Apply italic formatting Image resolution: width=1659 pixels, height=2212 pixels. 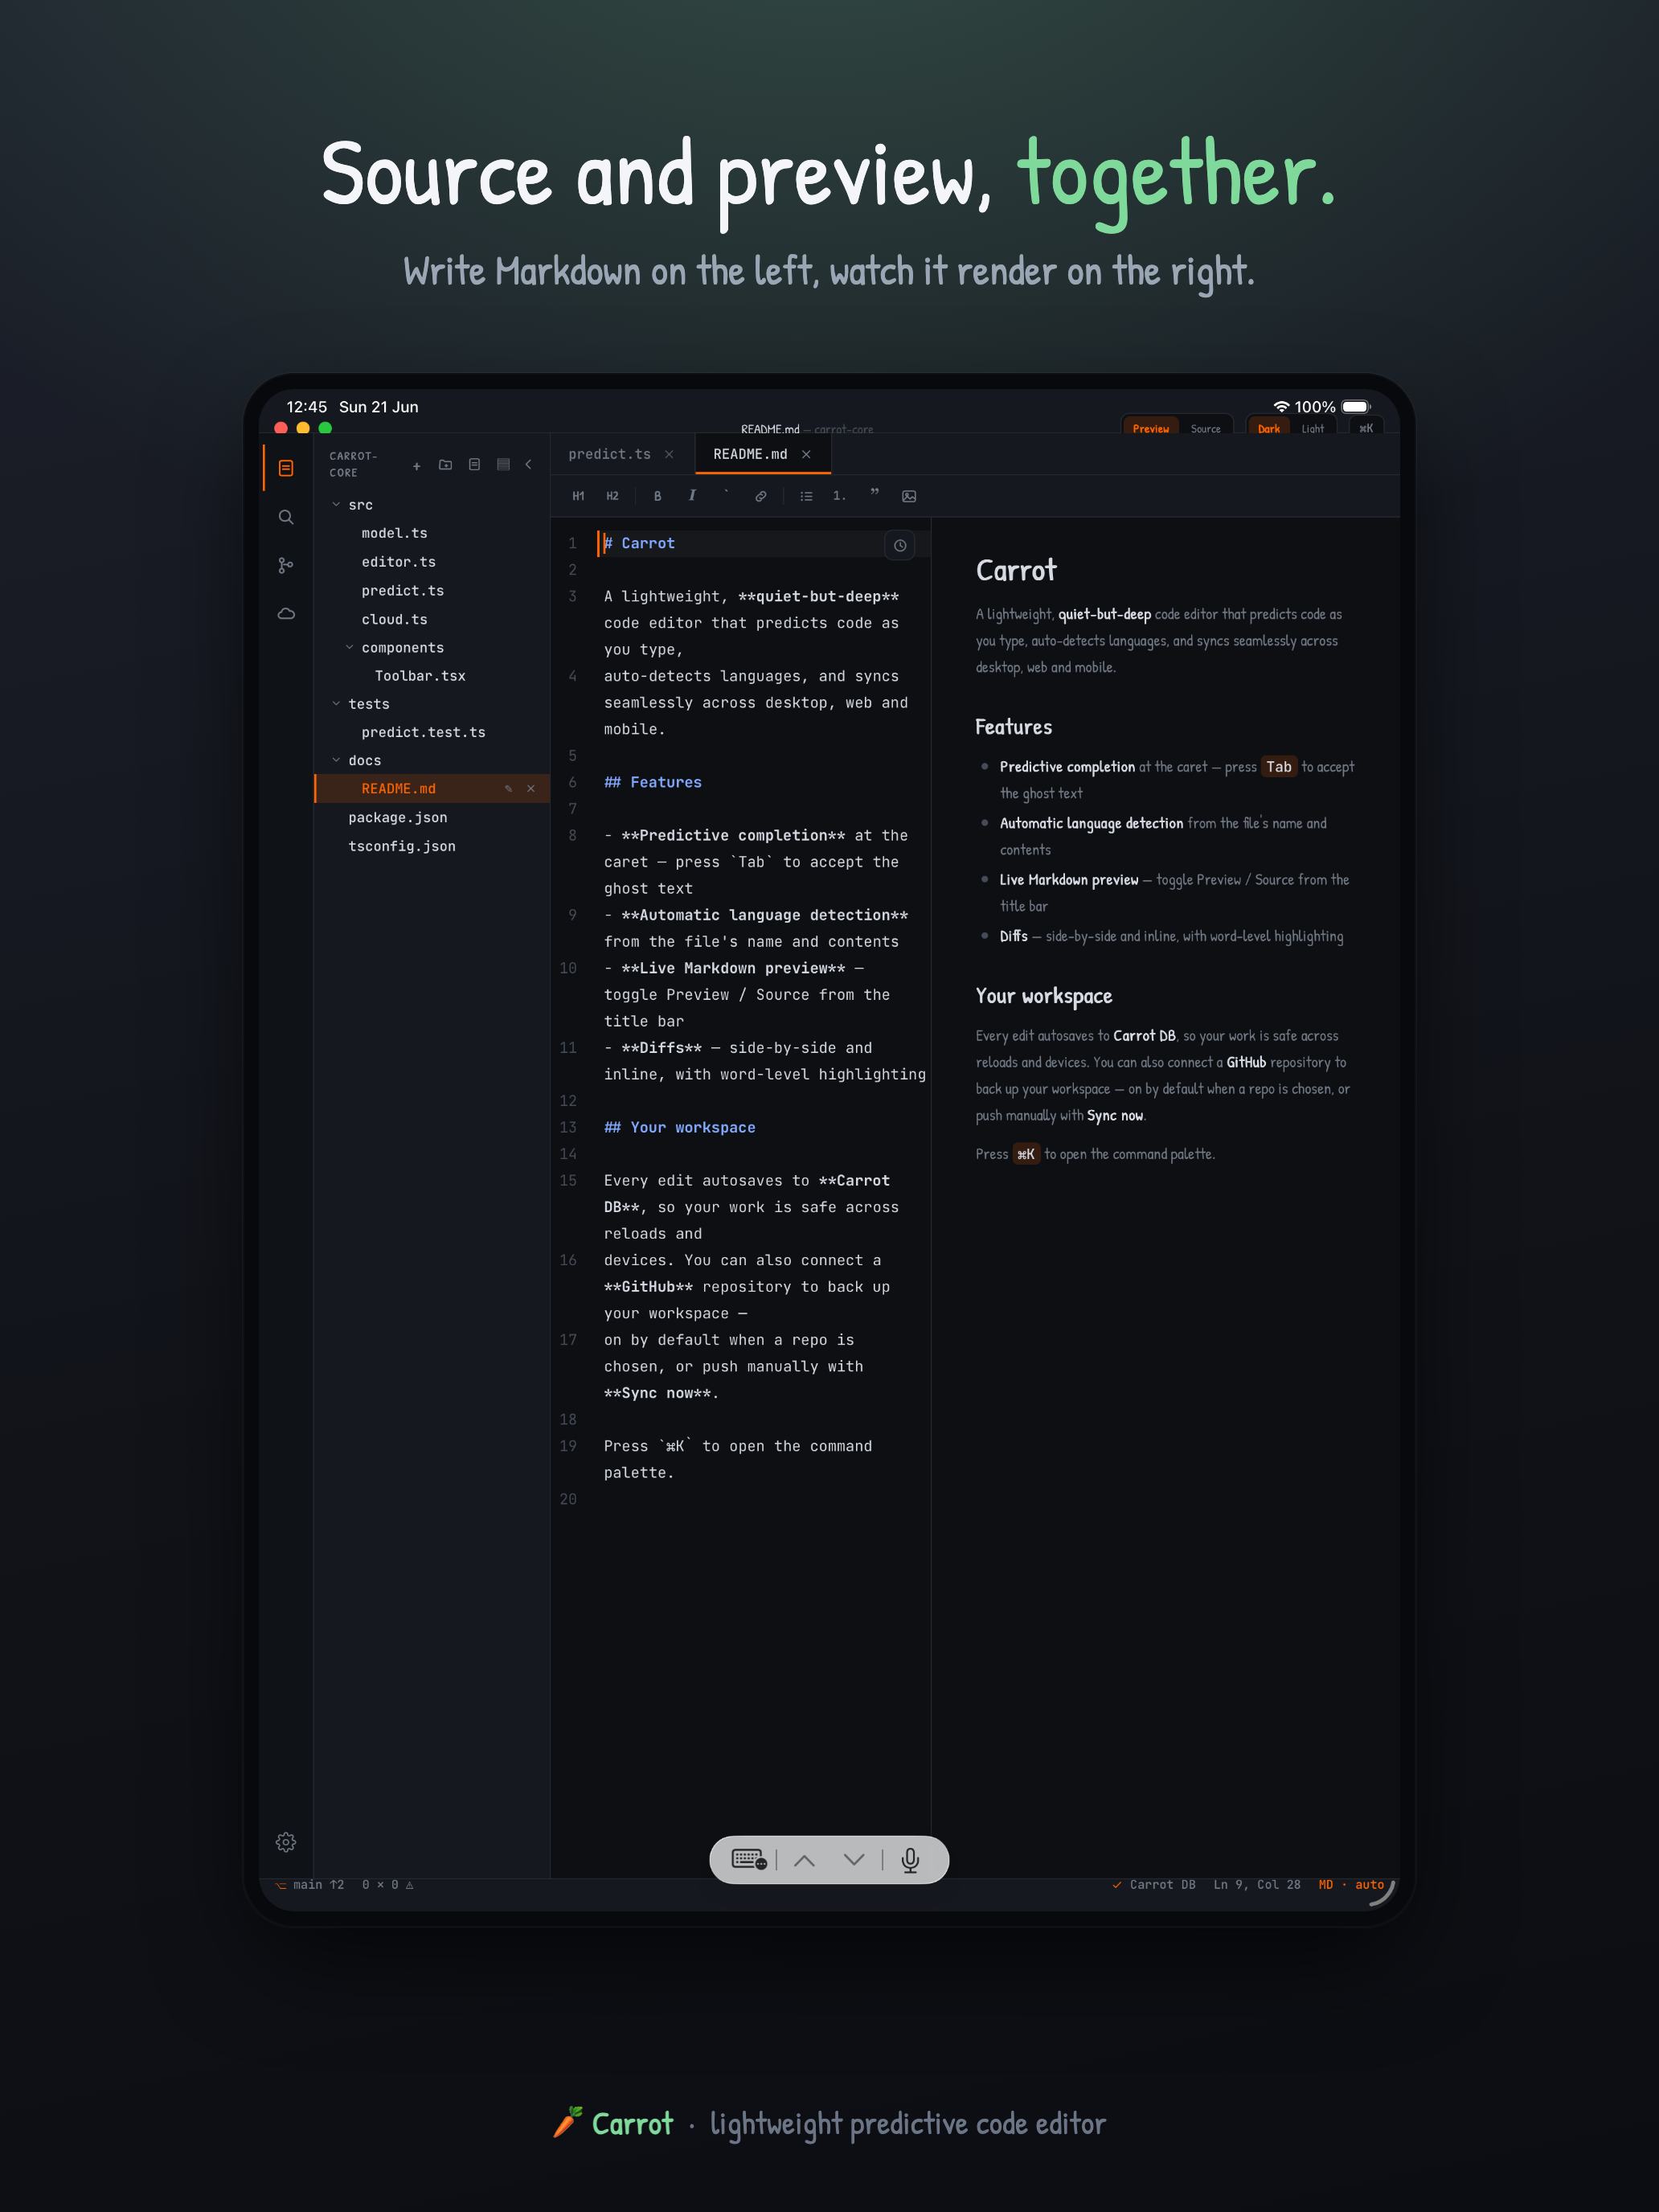point(691,496)
